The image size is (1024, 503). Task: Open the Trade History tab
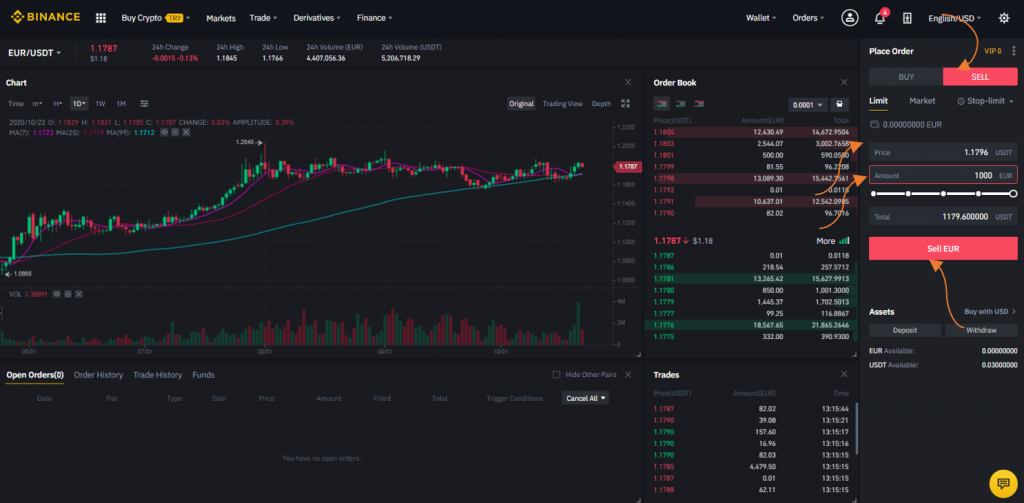157,375
